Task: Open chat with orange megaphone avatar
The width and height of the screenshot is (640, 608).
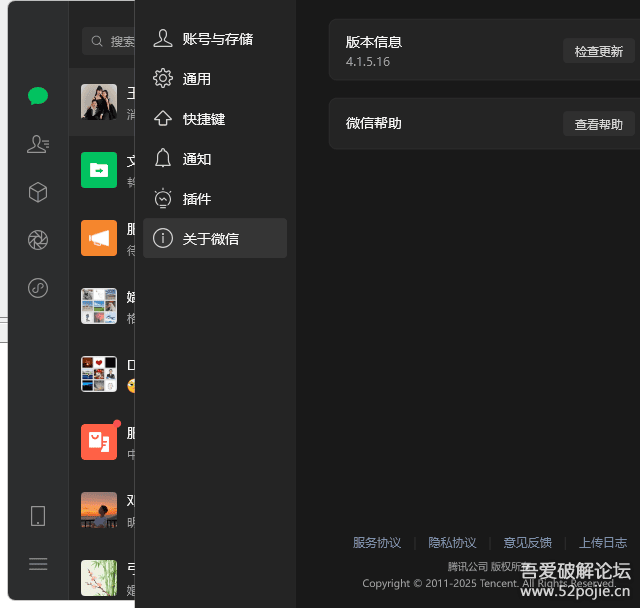Action: click(x=99, y=238)
